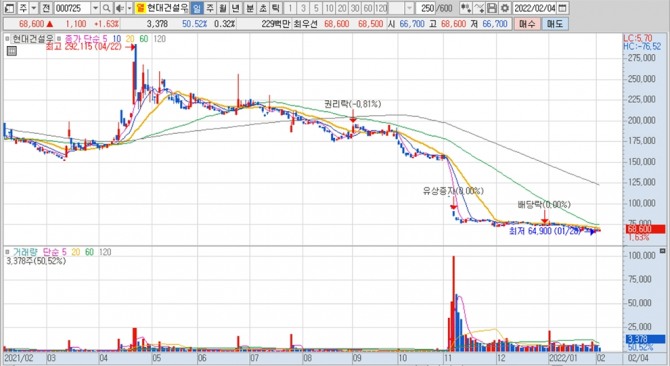Switch to the monthly 월 period
Viewport: 670px width, 366px height.
(223, 8)
